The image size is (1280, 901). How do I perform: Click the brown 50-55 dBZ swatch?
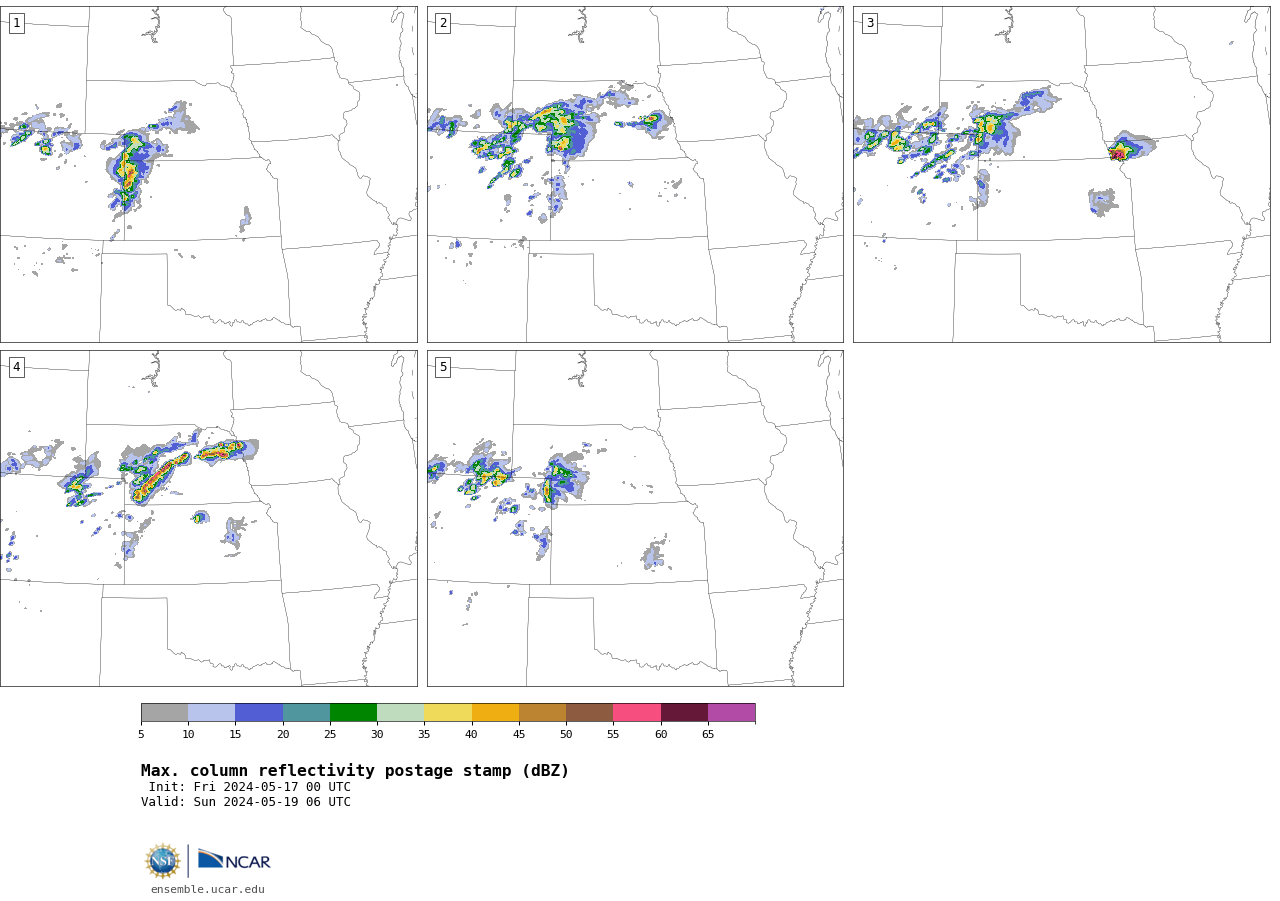click(x=589, y=712)
